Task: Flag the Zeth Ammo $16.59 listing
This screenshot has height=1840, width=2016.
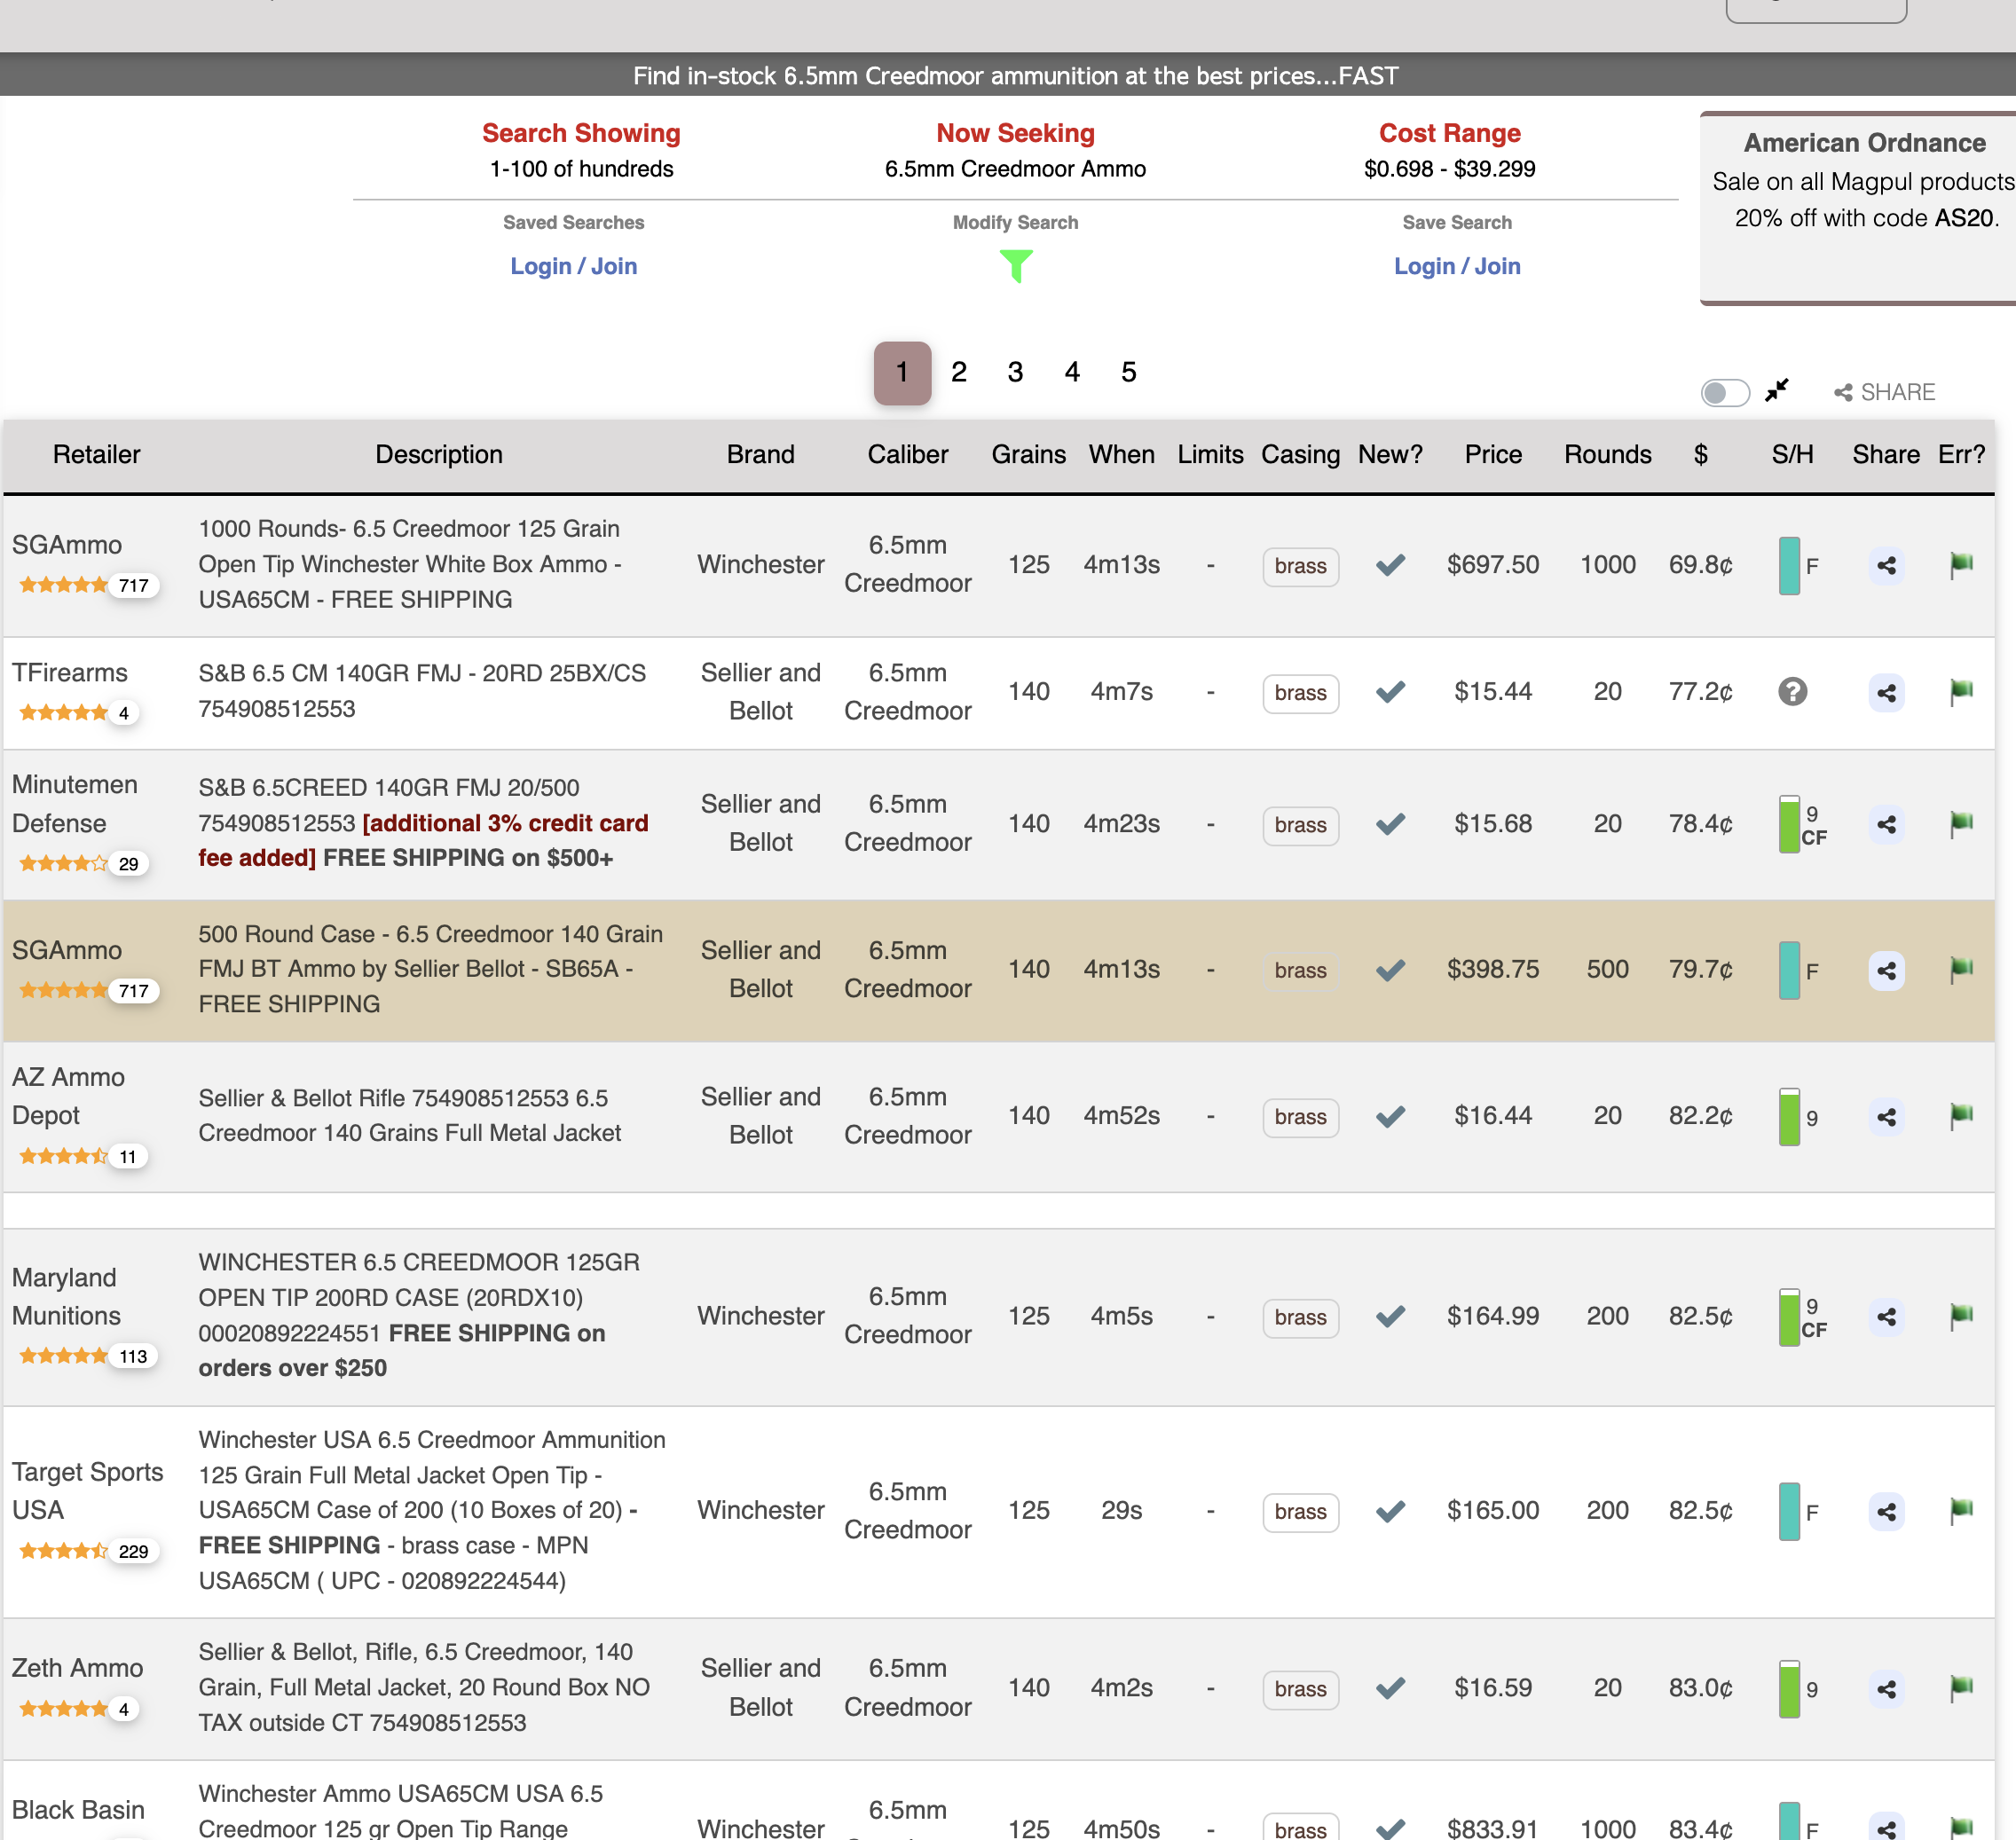Action: (1961, 1688)
